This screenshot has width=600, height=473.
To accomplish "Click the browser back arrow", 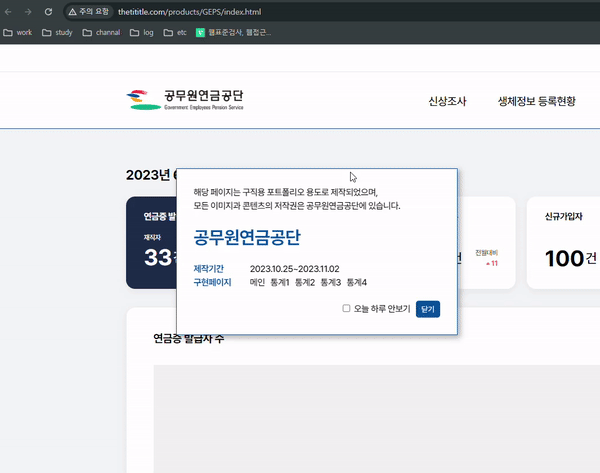I will click(8, 12).
